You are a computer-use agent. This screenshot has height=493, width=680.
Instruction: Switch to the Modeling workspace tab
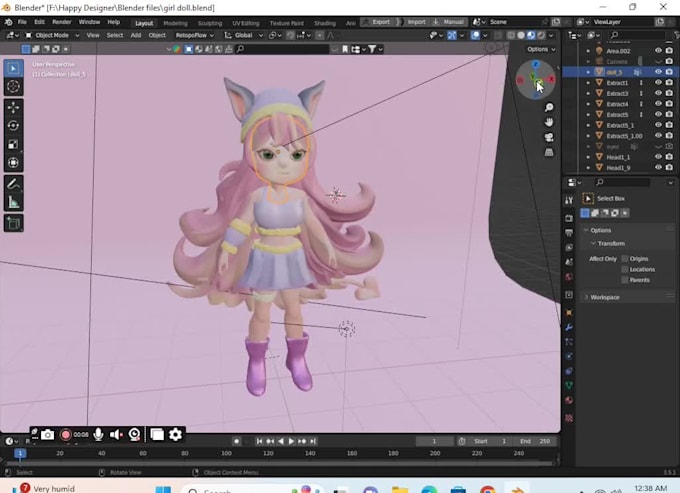pyautogui.click(x=175, y=23)
